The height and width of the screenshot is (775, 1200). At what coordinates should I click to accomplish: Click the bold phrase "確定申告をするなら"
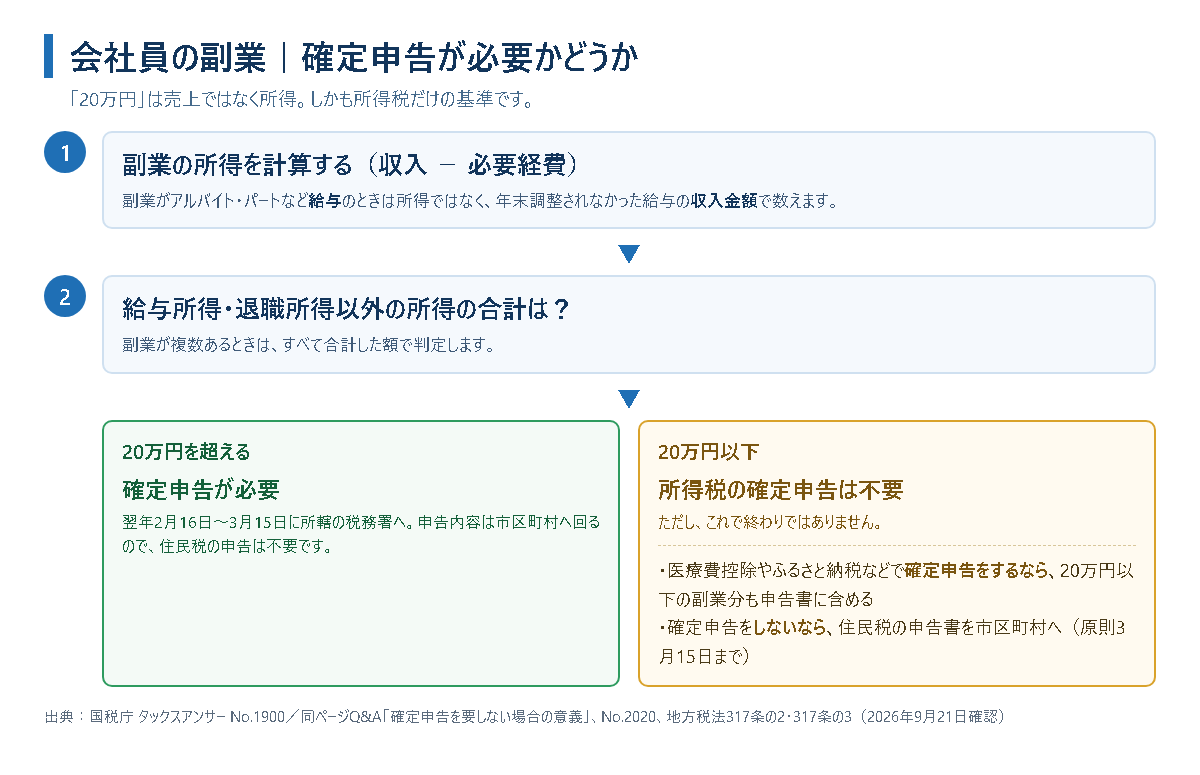click(x=978, y=571)
